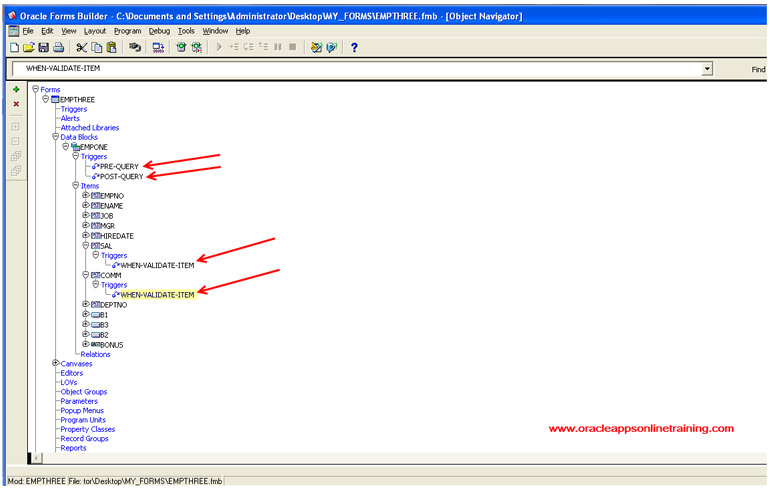Open the File menu
Viewport: 770px width, 490px height.
click(28, 31)
